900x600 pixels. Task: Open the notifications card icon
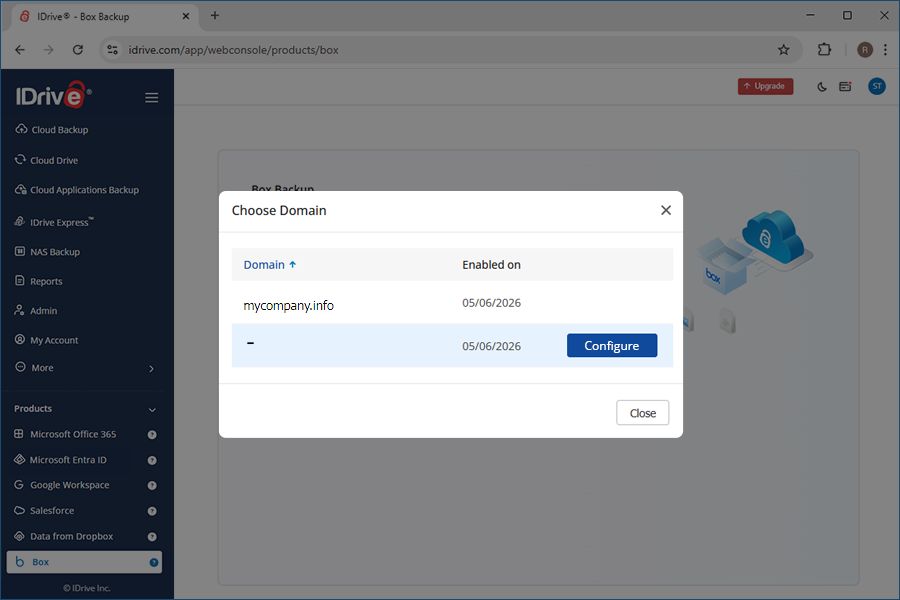tap(845, 86)
